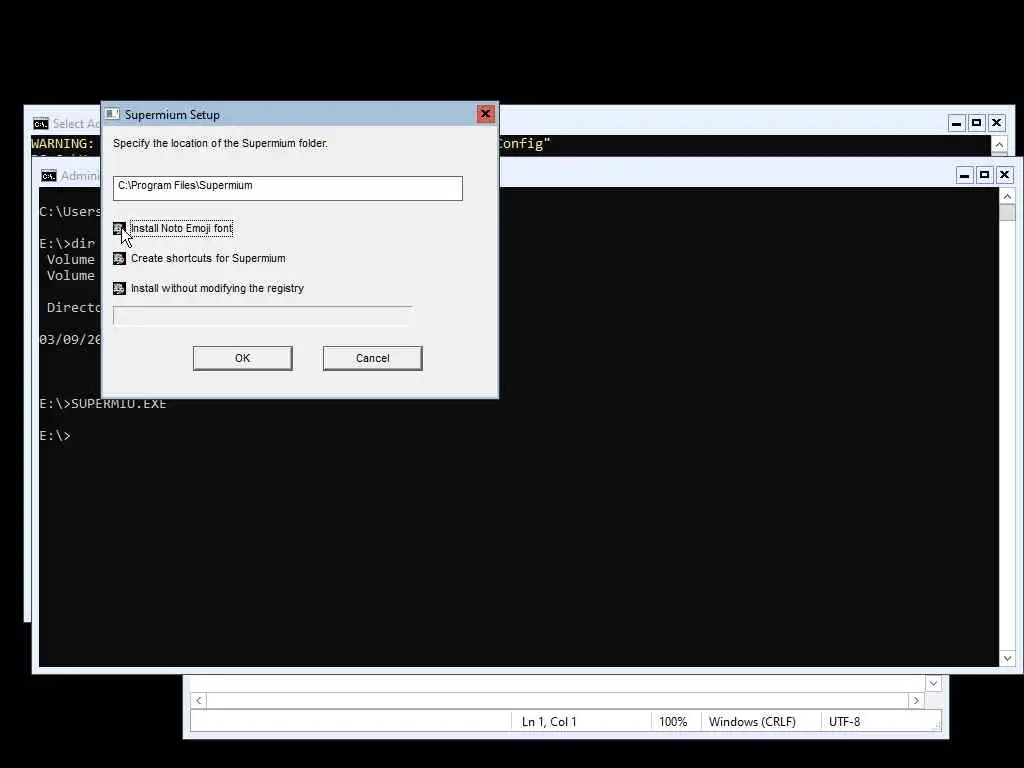Click Ln 1, Col 1 in Notepad status bar
Image resolution: width=1024 pixels, height=768 pixels.
coord(549,722)
